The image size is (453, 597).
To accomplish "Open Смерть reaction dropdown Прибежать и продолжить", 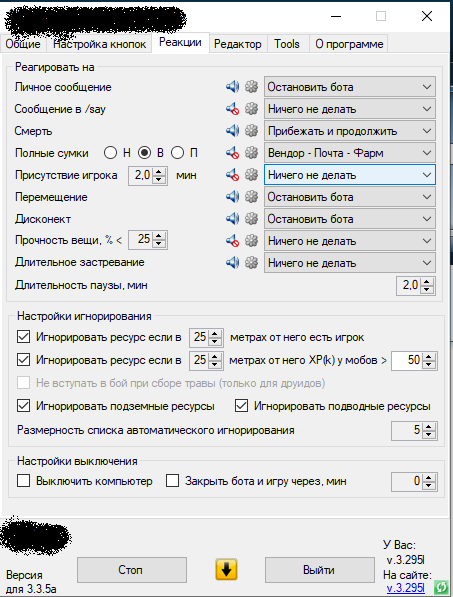I will (x=350, y=131).
